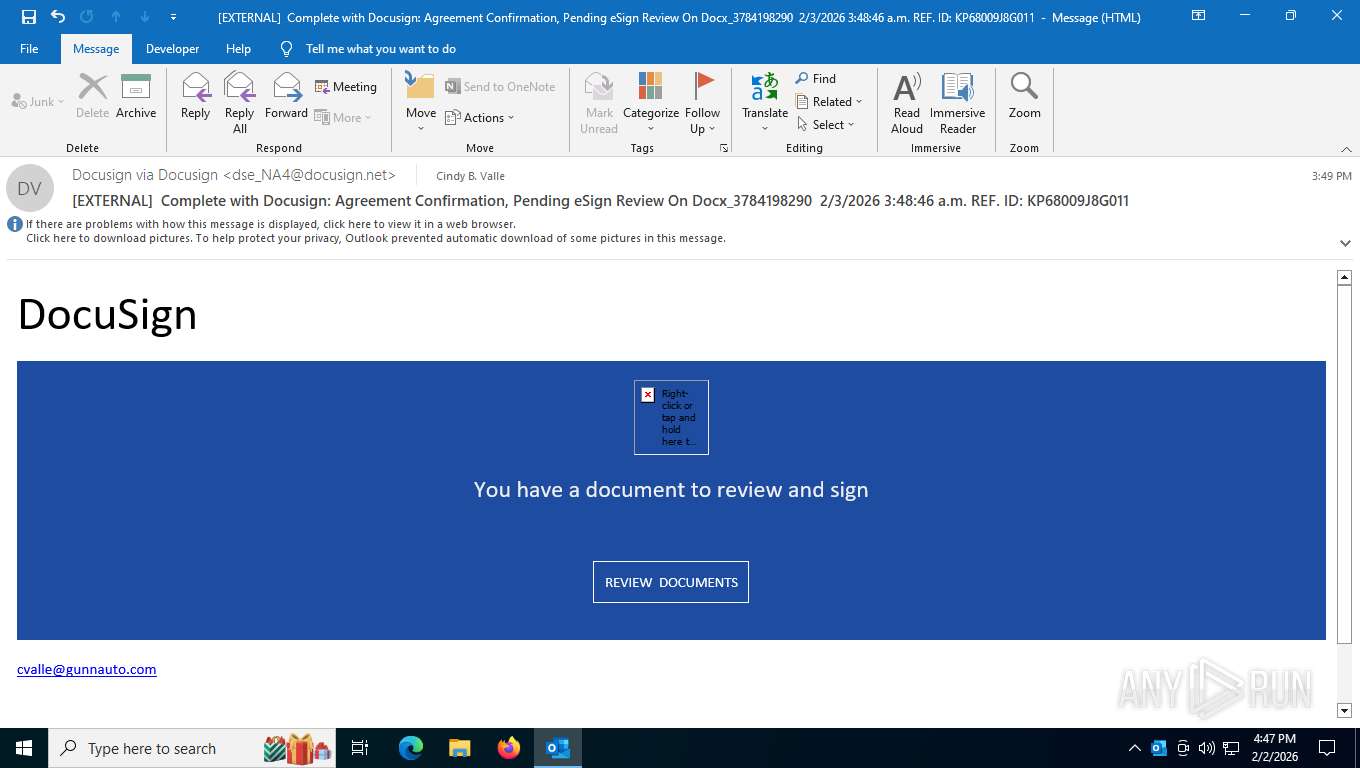
Task: Click the info bar to download pictures
Action: (x=376, y=239)
